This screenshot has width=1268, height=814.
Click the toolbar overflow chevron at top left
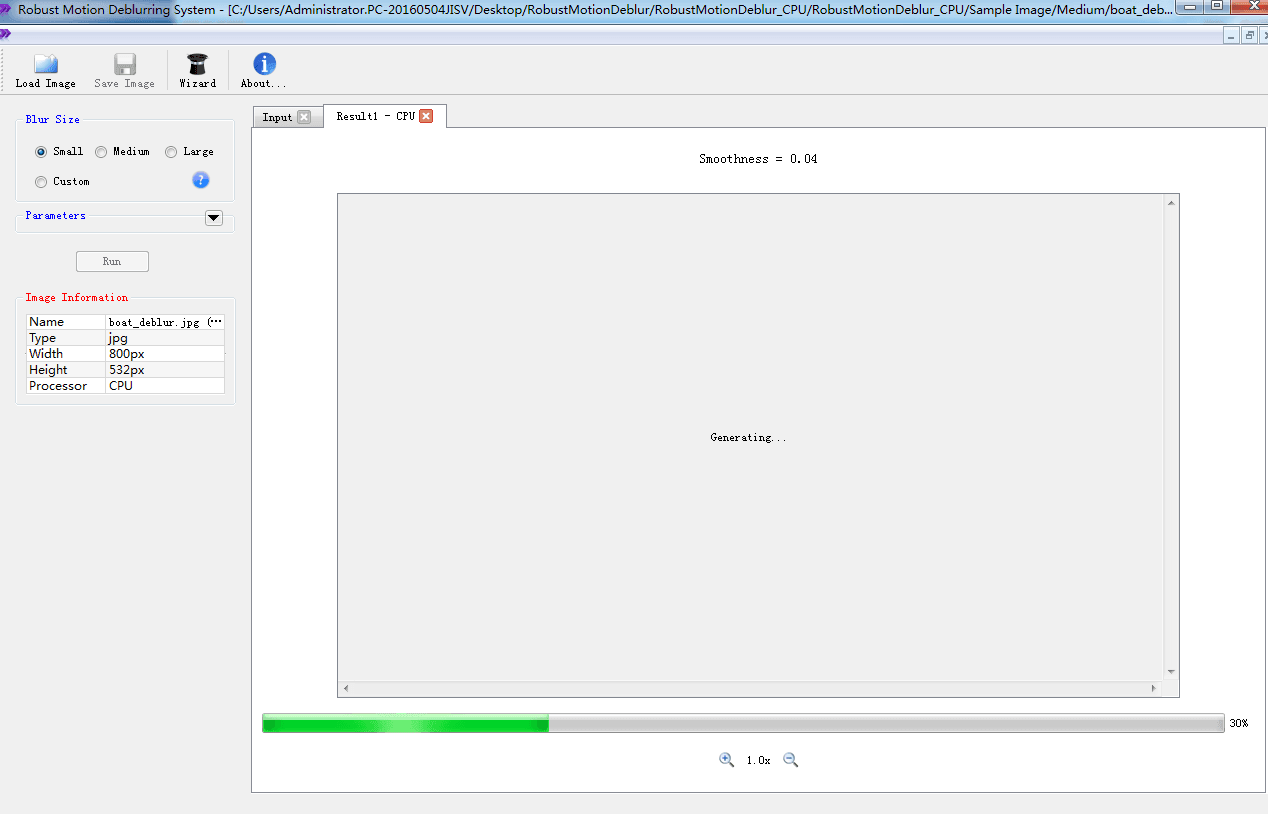point(6,34)
